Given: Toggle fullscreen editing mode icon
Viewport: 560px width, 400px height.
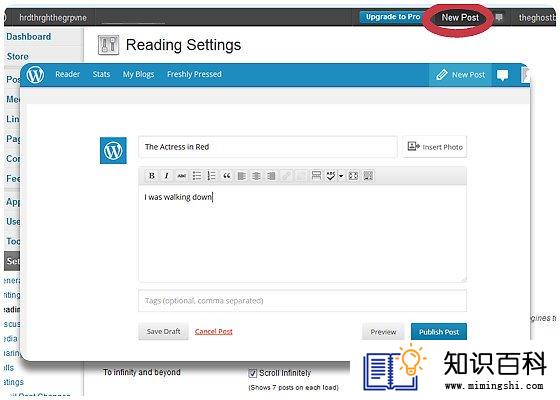Looking at the screenshot, I should (x=353, y=176).
